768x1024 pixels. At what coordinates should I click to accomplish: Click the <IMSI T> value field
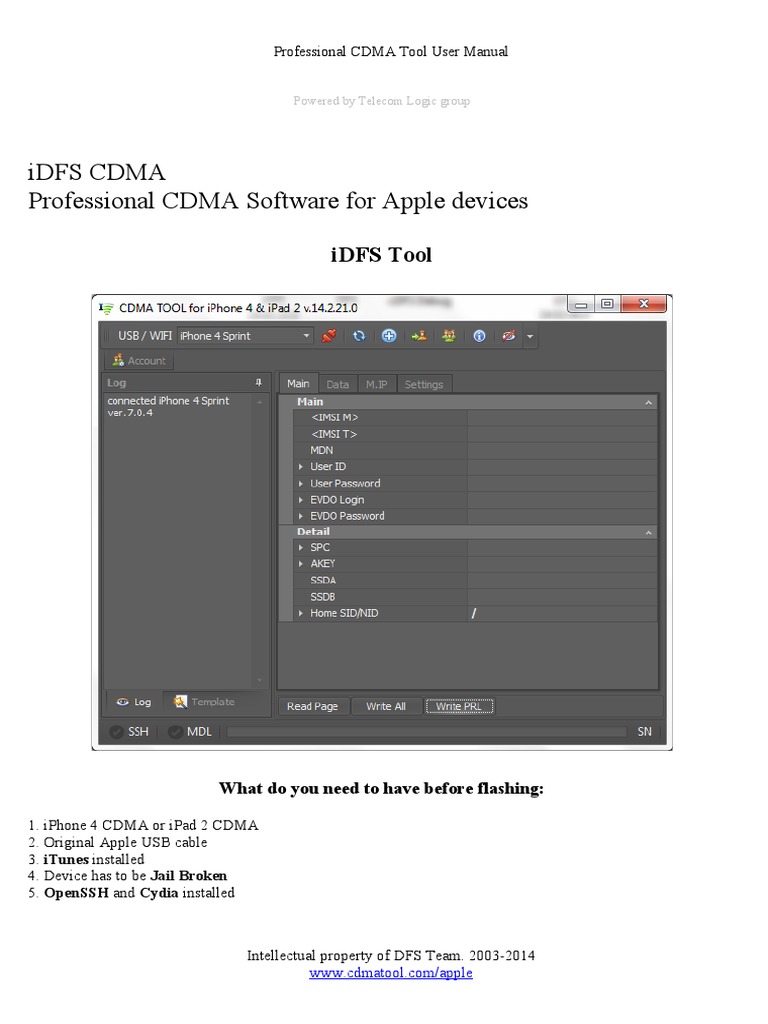point(562,434)
